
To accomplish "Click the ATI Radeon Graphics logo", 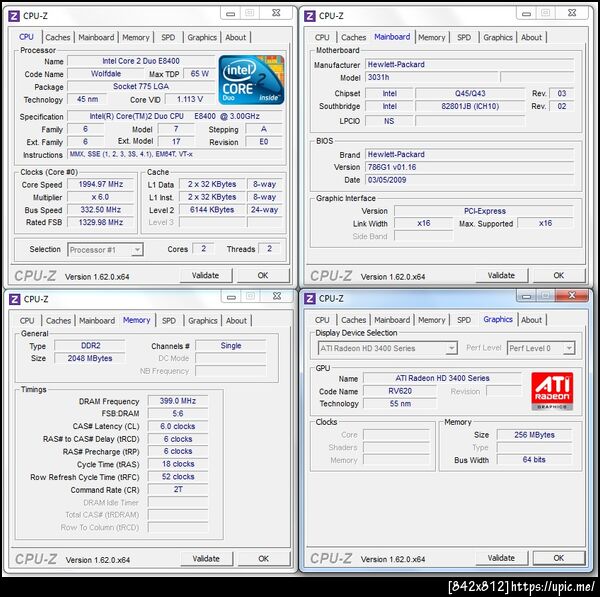I will pyautogui.click(x=552, y=391).
